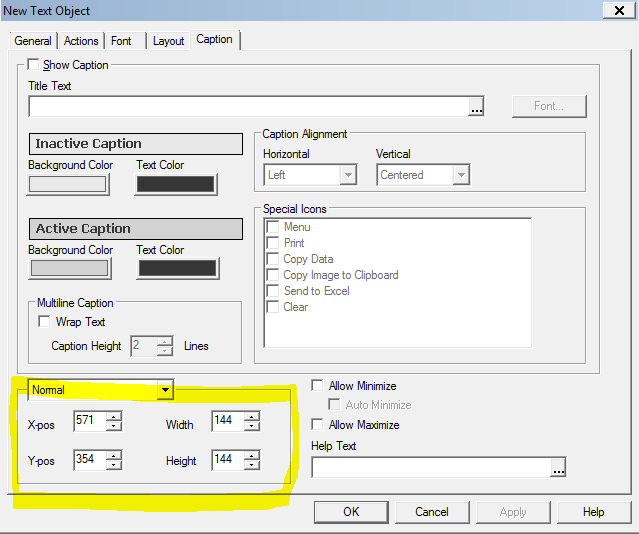Increase the Height value
639x534 pixels.
[x=252, y=455]
